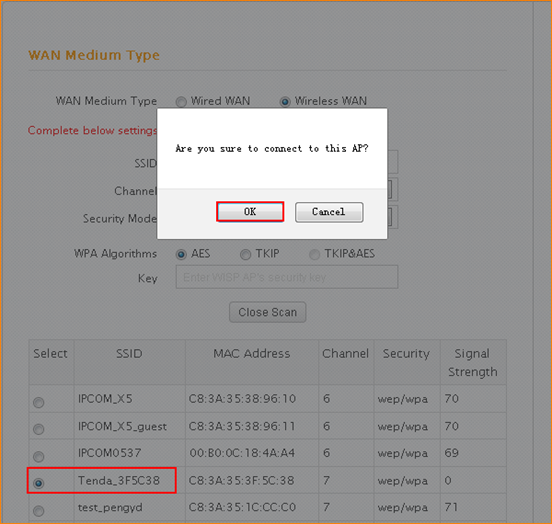Click the SSID table column header
This screenshot has height=524, width=552.
tap(129, 353)
